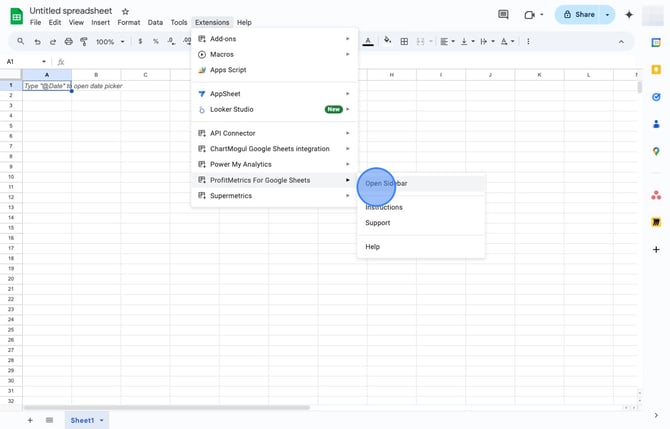Undo the last action
Image resolution: width=670 pixels, height=429 pixels.
pyautogui.click(x=38, y=41)
